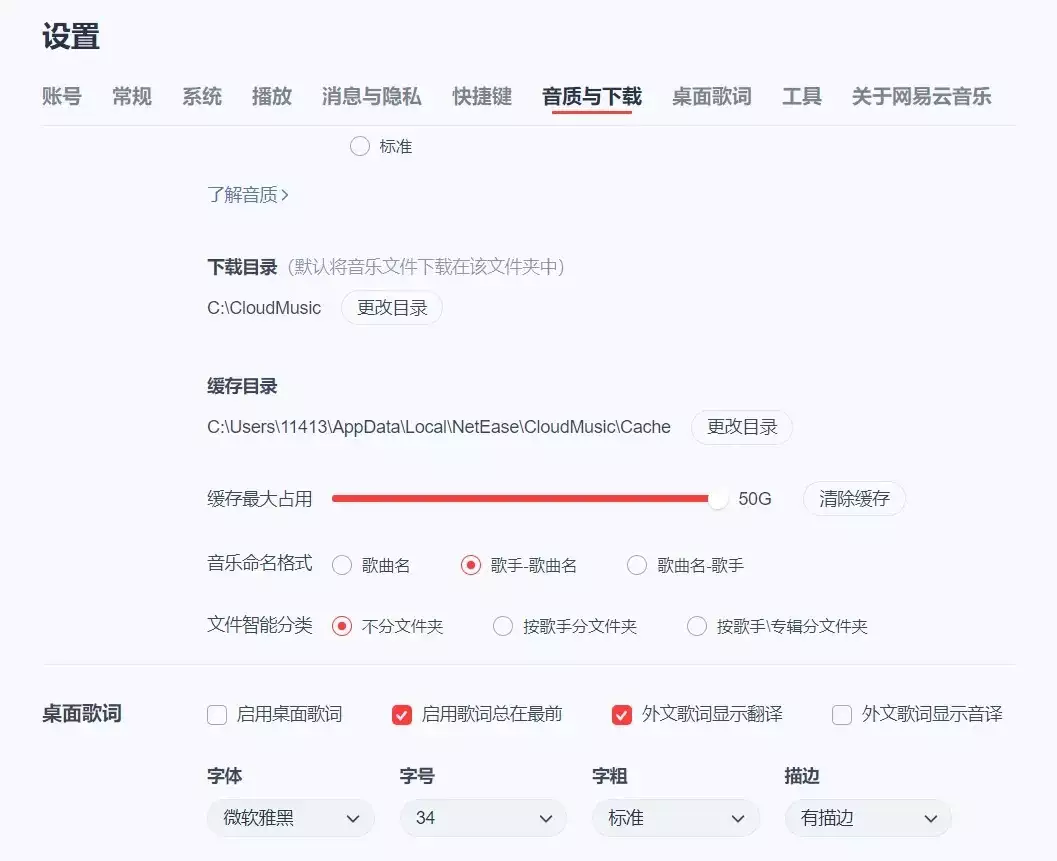Switch to the 关于网易云音乐 tab
Screen dimensions: 1057x861
921,96
